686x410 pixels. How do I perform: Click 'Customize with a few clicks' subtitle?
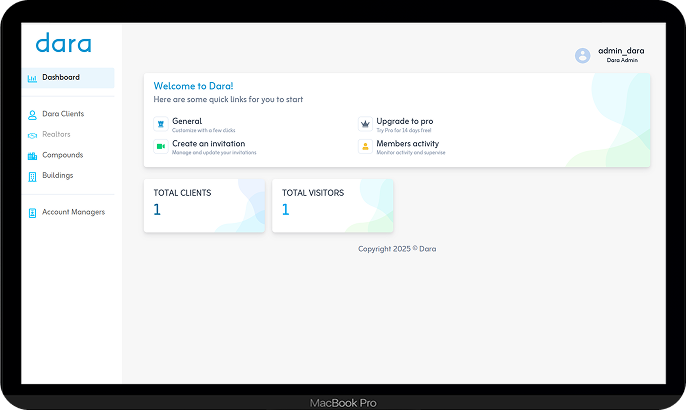point(203,130)
